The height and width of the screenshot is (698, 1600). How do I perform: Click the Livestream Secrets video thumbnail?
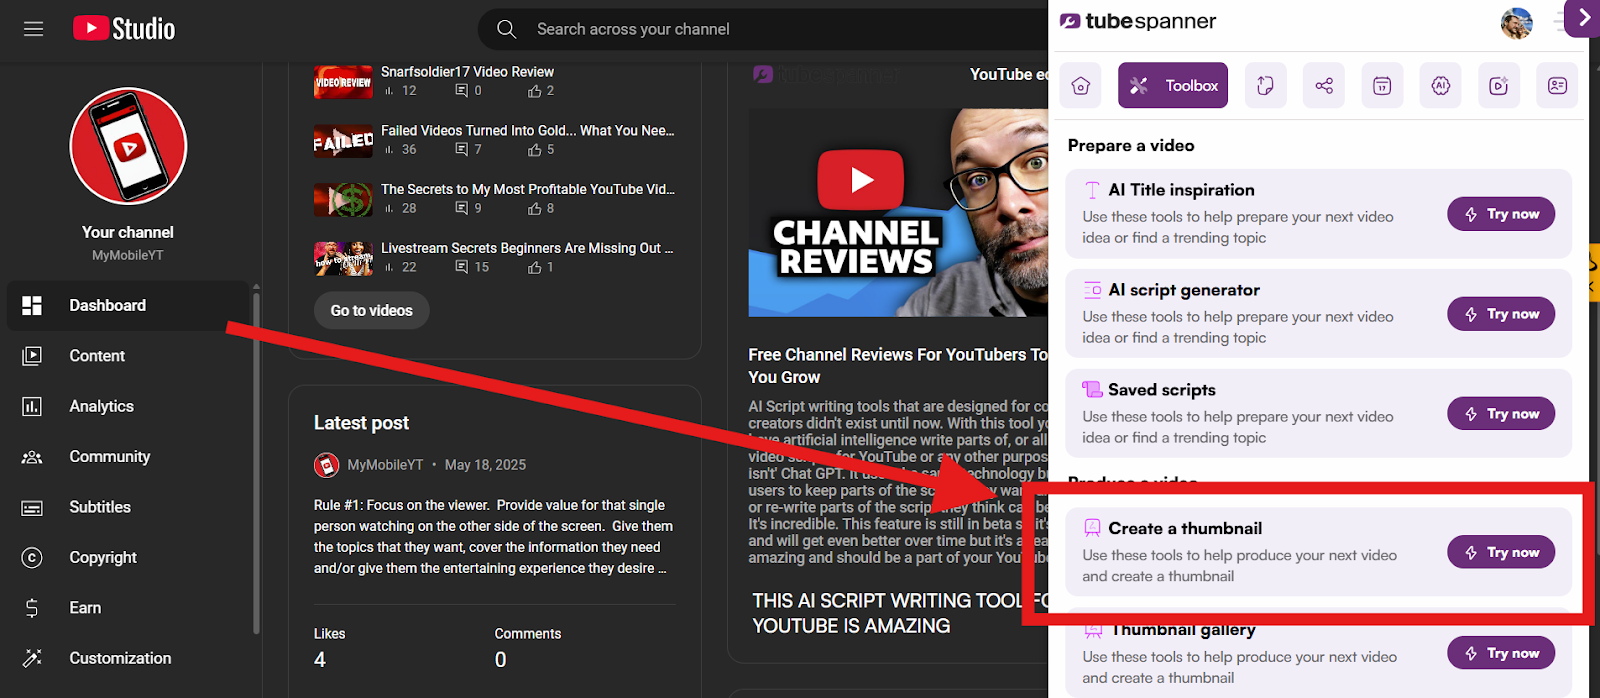click(x=343, y=259)
